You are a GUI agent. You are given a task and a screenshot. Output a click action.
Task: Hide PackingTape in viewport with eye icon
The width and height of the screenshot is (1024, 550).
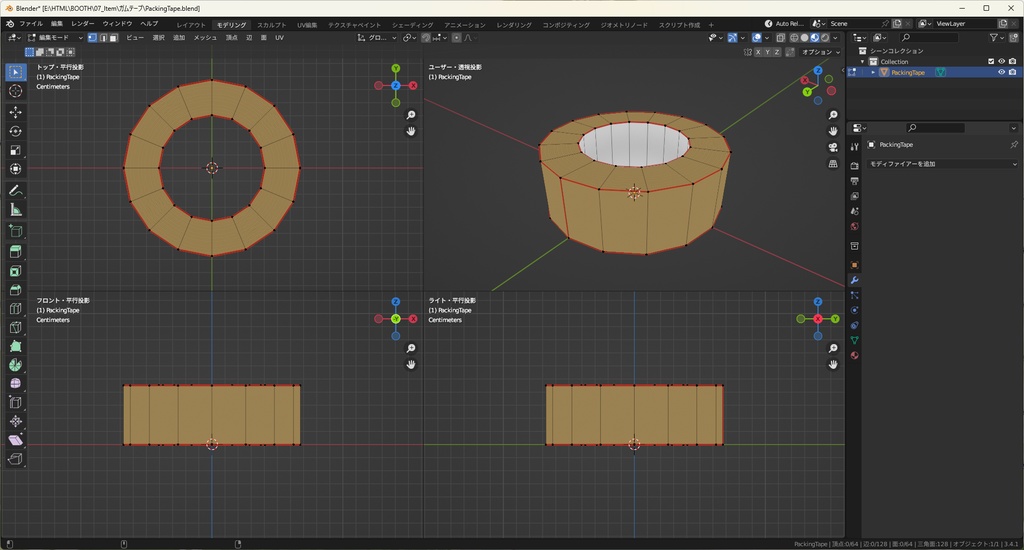pyautogui.click(x=1001, y=72)
